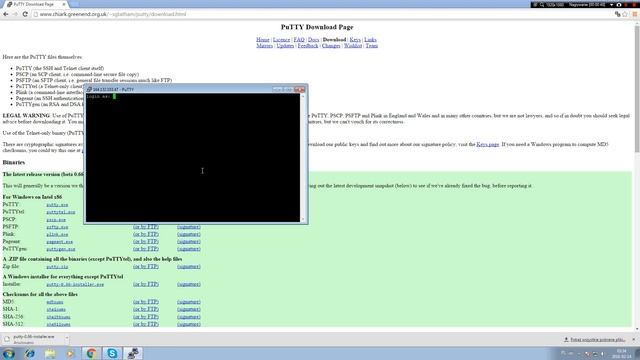Download pscp.exe

click(x=56, y=220)
